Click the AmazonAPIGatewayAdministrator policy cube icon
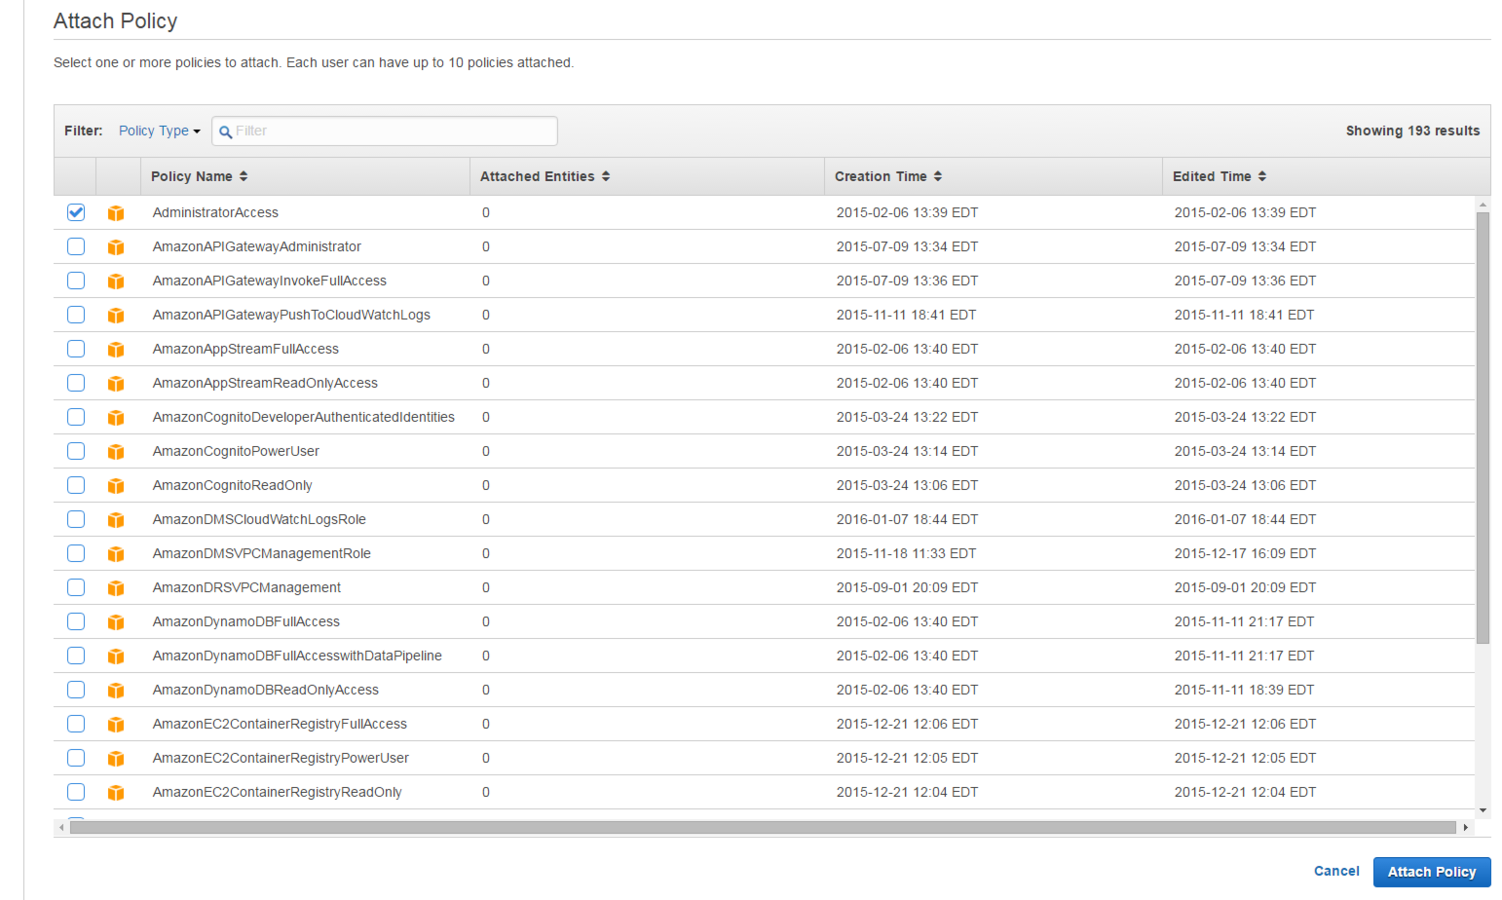 116,247
